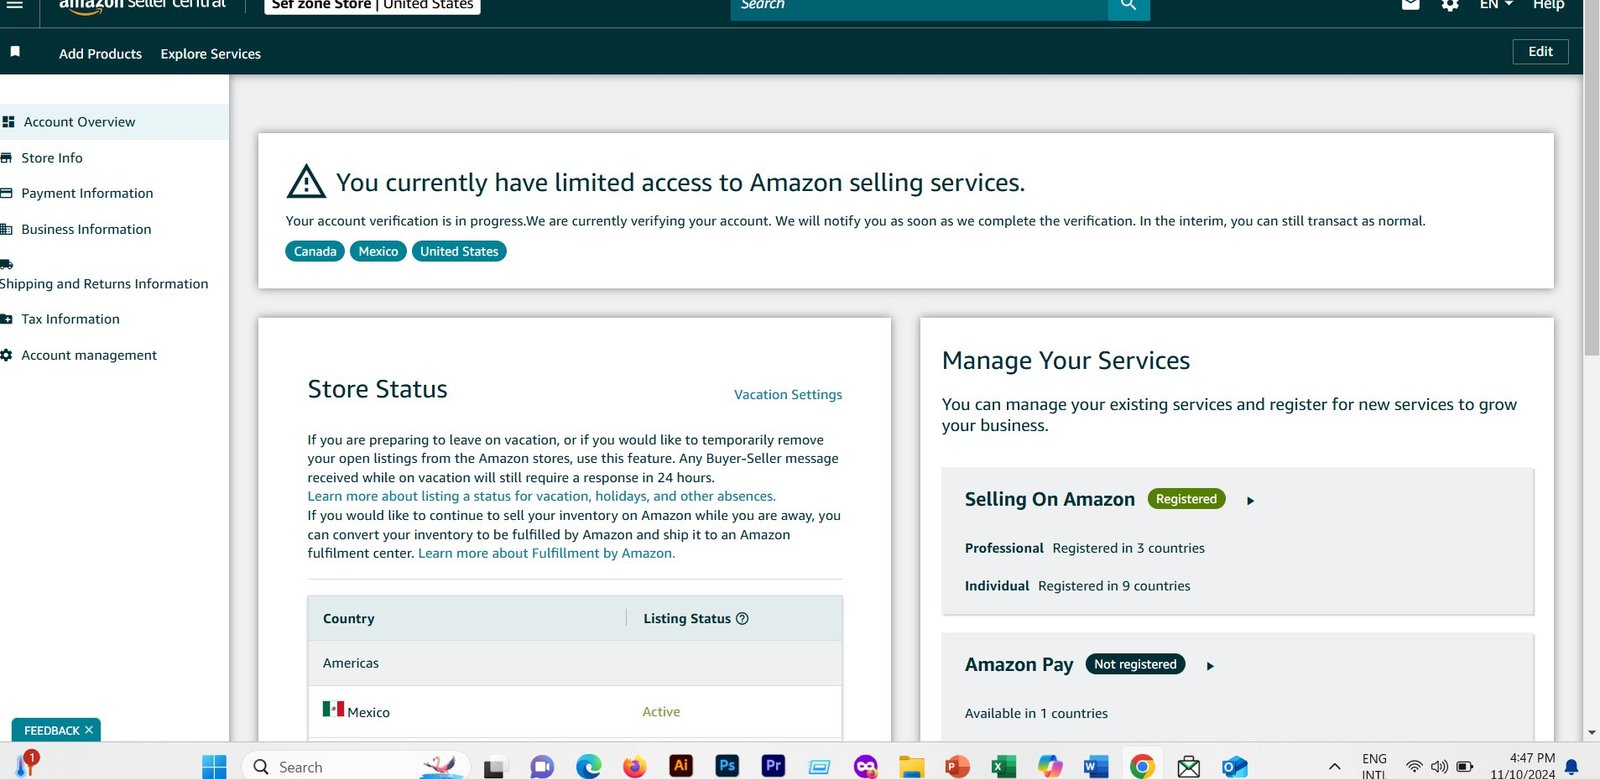Viewport: 1600px width, 779px height.
Task: Click the Listing Status help icon
Action: coord(742,619)
